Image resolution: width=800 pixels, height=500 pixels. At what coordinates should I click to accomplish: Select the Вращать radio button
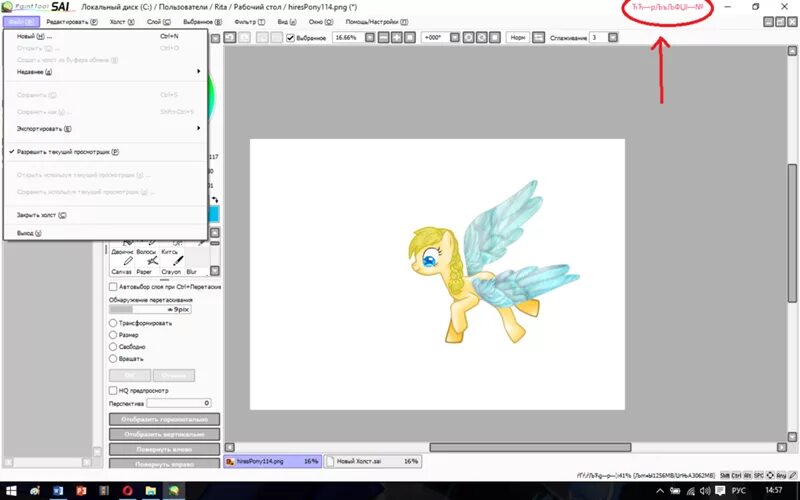coord(113,359)
